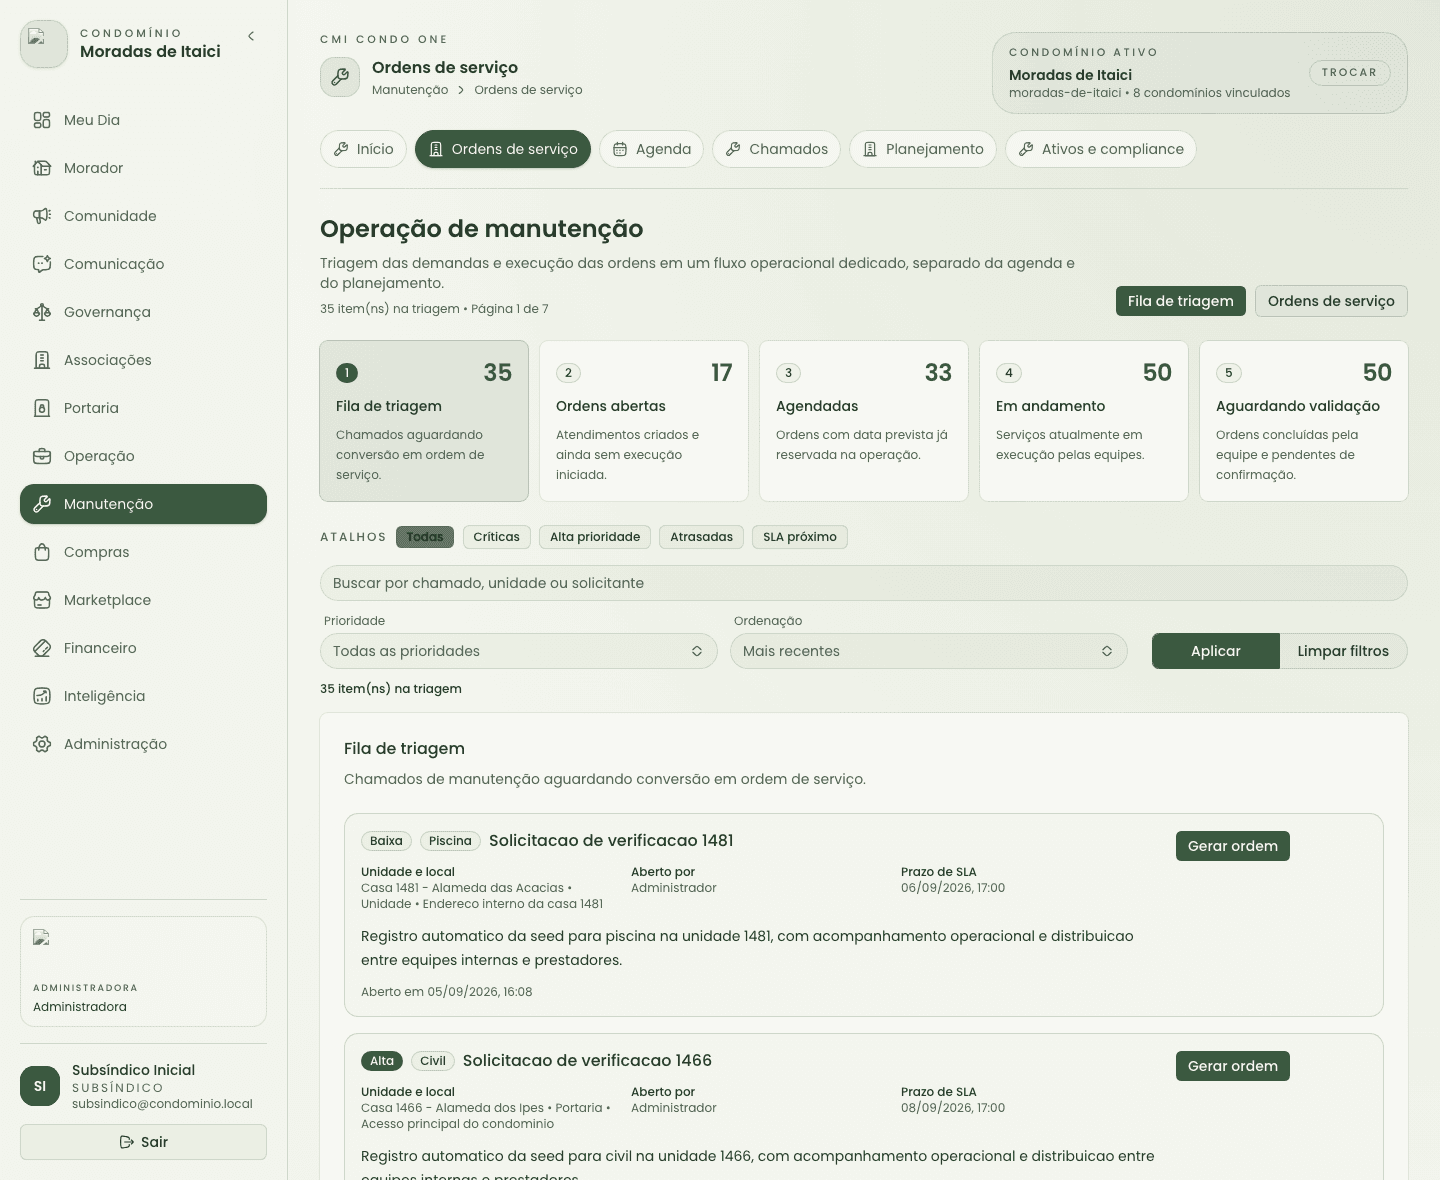1440x1180 pixels.
Task: Click the Aplicar filters button
Action: [1216, 651]
